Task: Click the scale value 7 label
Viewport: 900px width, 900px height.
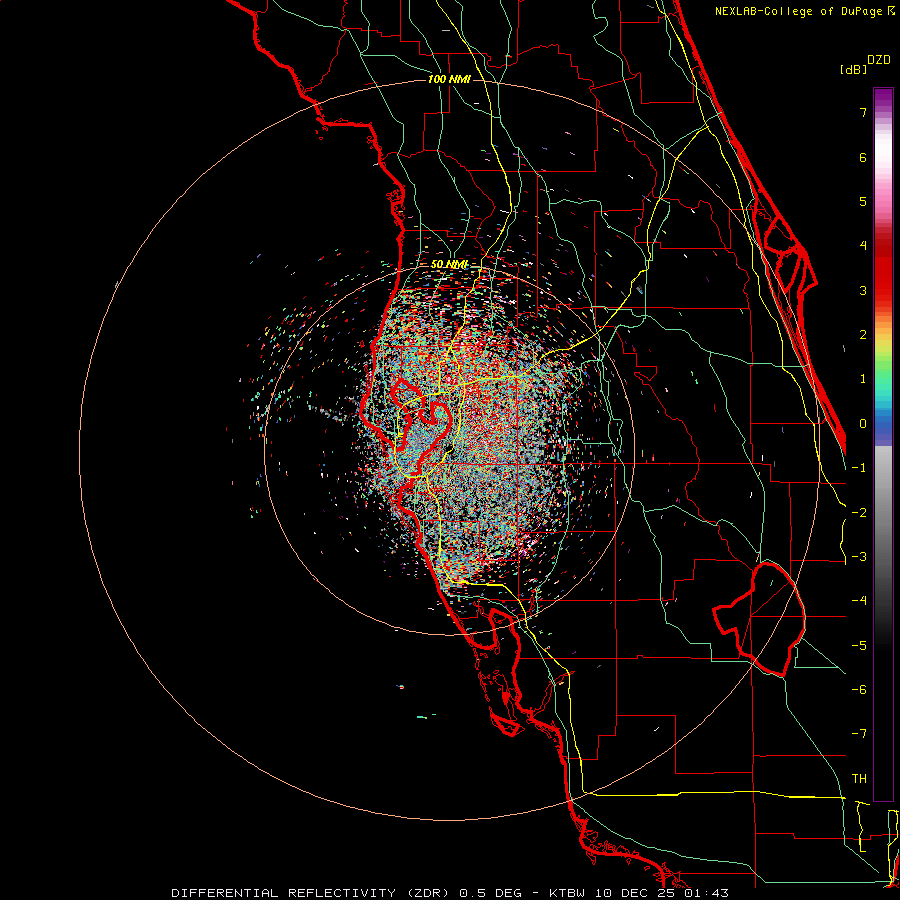Action: [x=863, y=112]
